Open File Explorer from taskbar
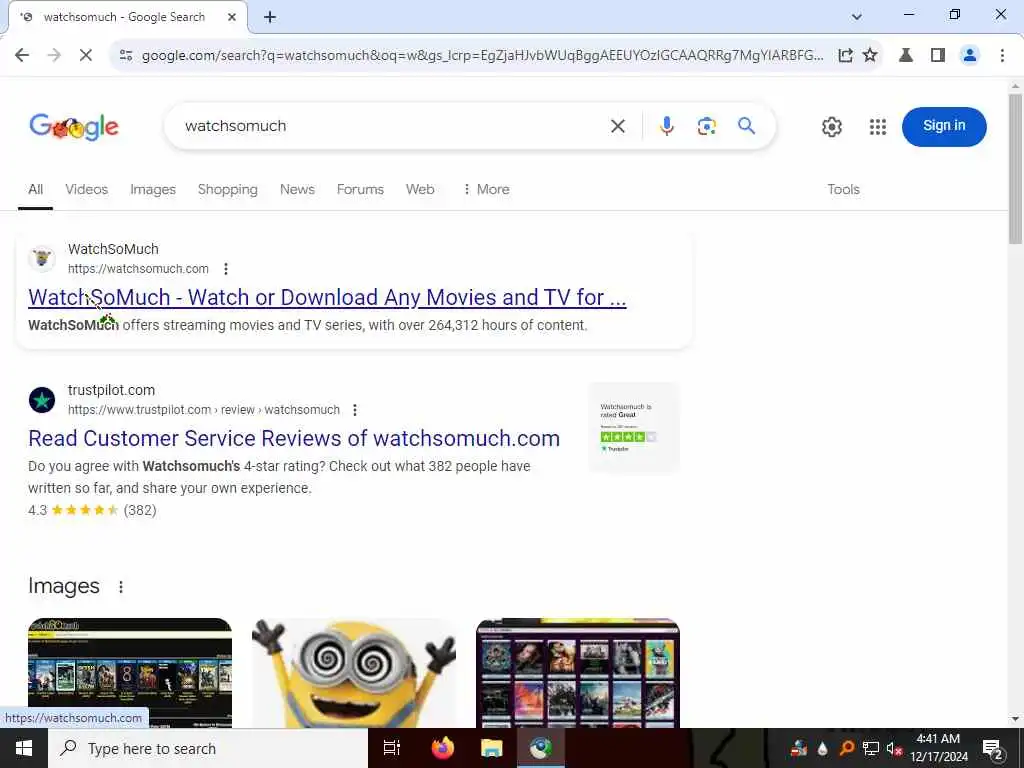Screen dimensions: 1024x768 pos(492,748)
